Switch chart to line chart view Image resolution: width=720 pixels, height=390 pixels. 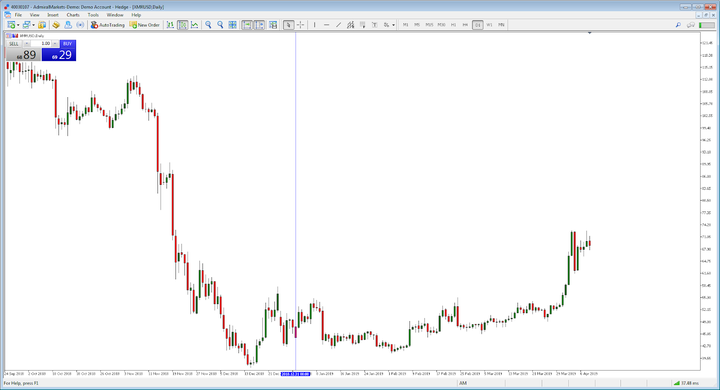coord(195,25)
